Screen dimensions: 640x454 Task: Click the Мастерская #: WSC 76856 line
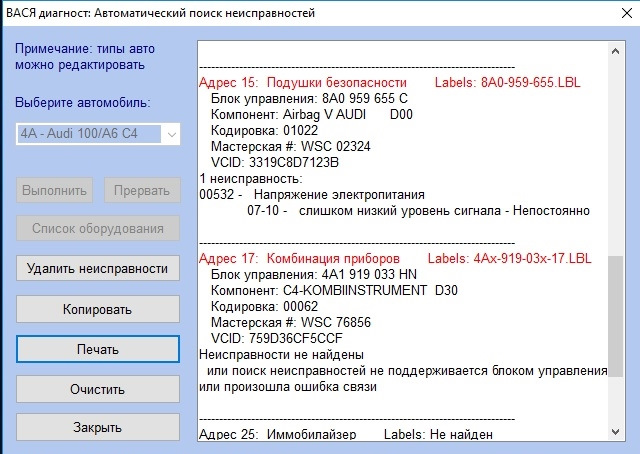tap(291, 322)
